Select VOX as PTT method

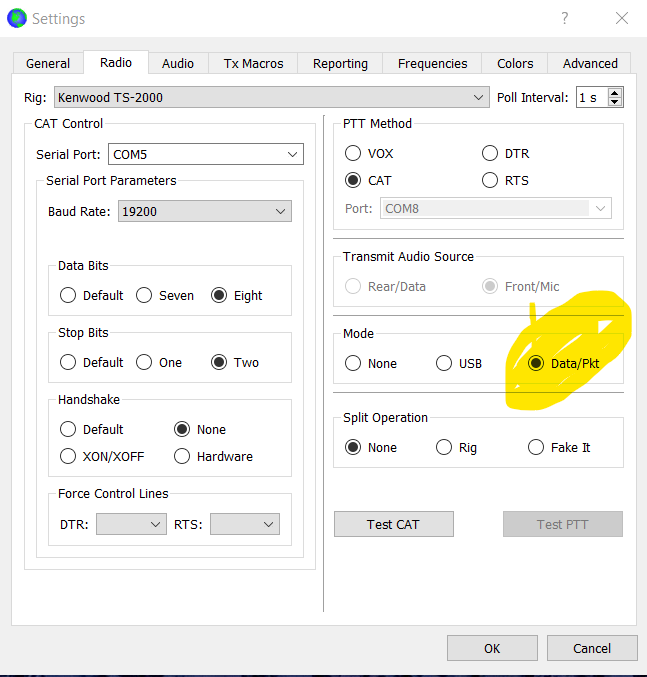pos(353,154)
